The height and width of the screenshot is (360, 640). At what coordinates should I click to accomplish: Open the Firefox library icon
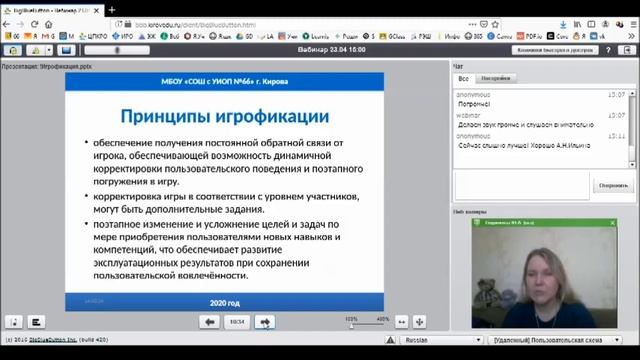pyautogui.click(x=577, y=24)
